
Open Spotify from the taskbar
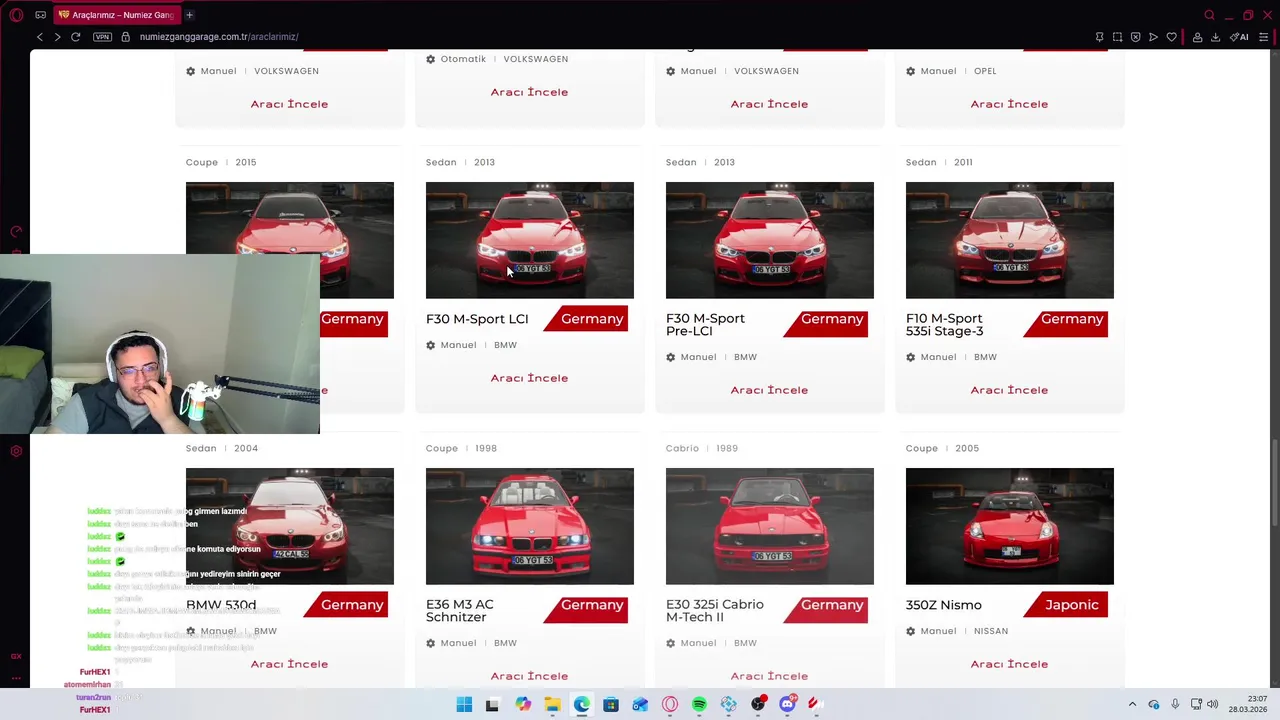699,705
